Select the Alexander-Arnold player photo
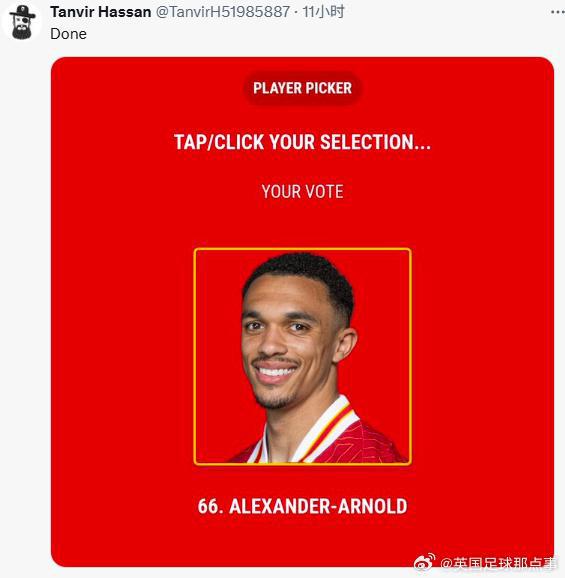Screen dimensions: 565x578 302,356
